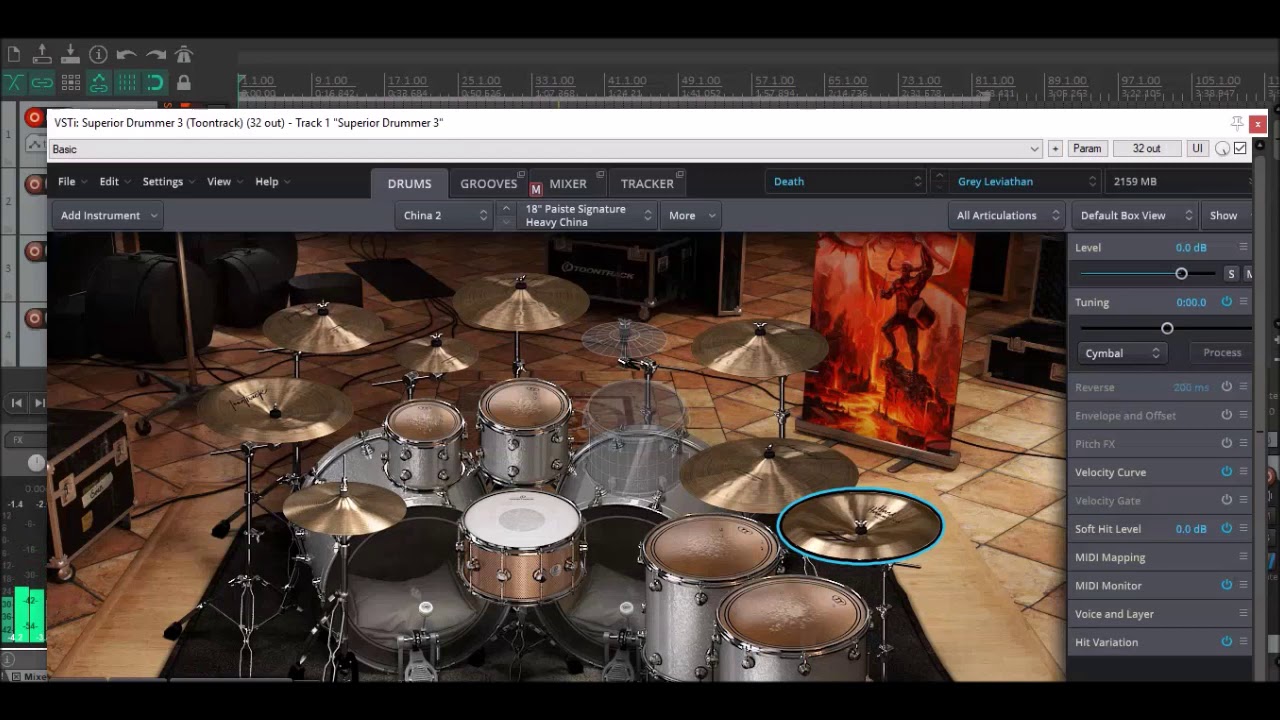Open the Settings menu
Image resolution: width=1280 pixels, height=720 pixels.
[169, 182]
